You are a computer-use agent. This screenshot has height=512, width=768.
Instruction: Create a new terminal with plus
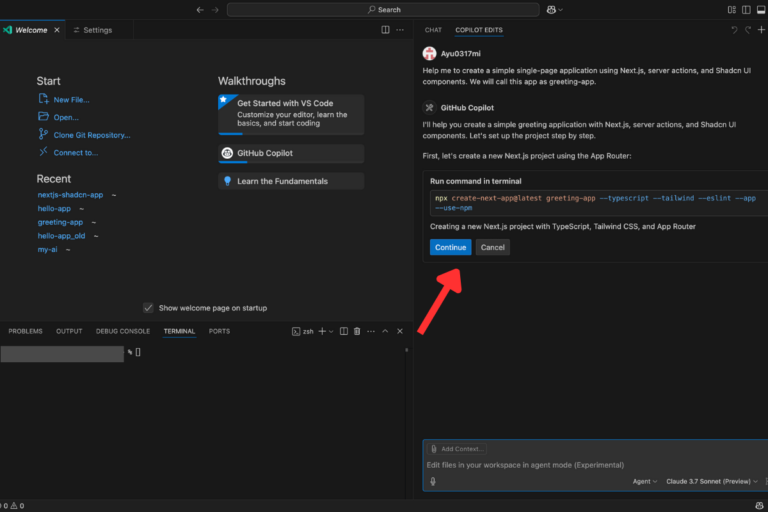[322, 331]
